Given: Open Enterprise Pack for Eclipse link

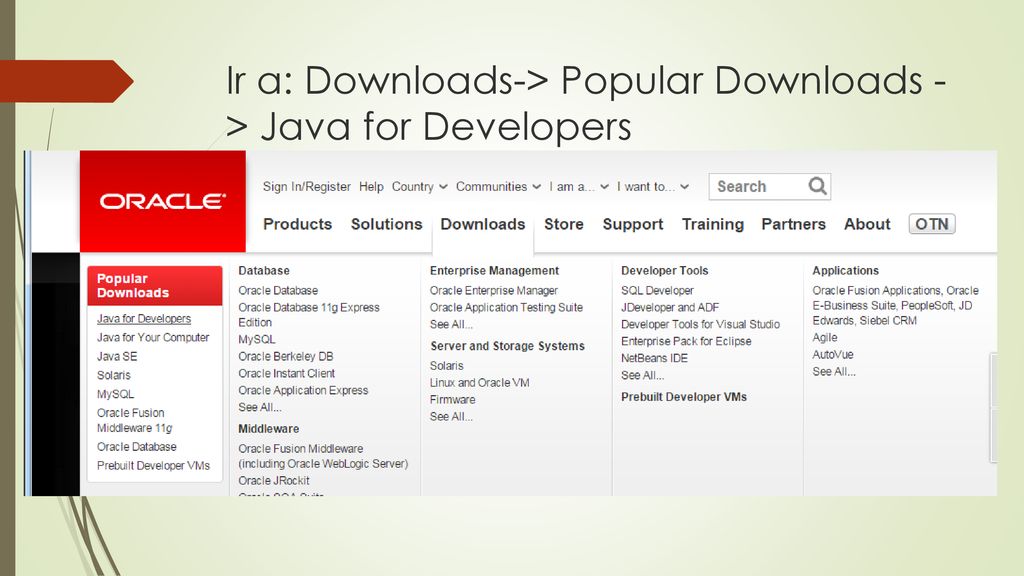Looking at the screenshot, I should [x=686, y=342].
